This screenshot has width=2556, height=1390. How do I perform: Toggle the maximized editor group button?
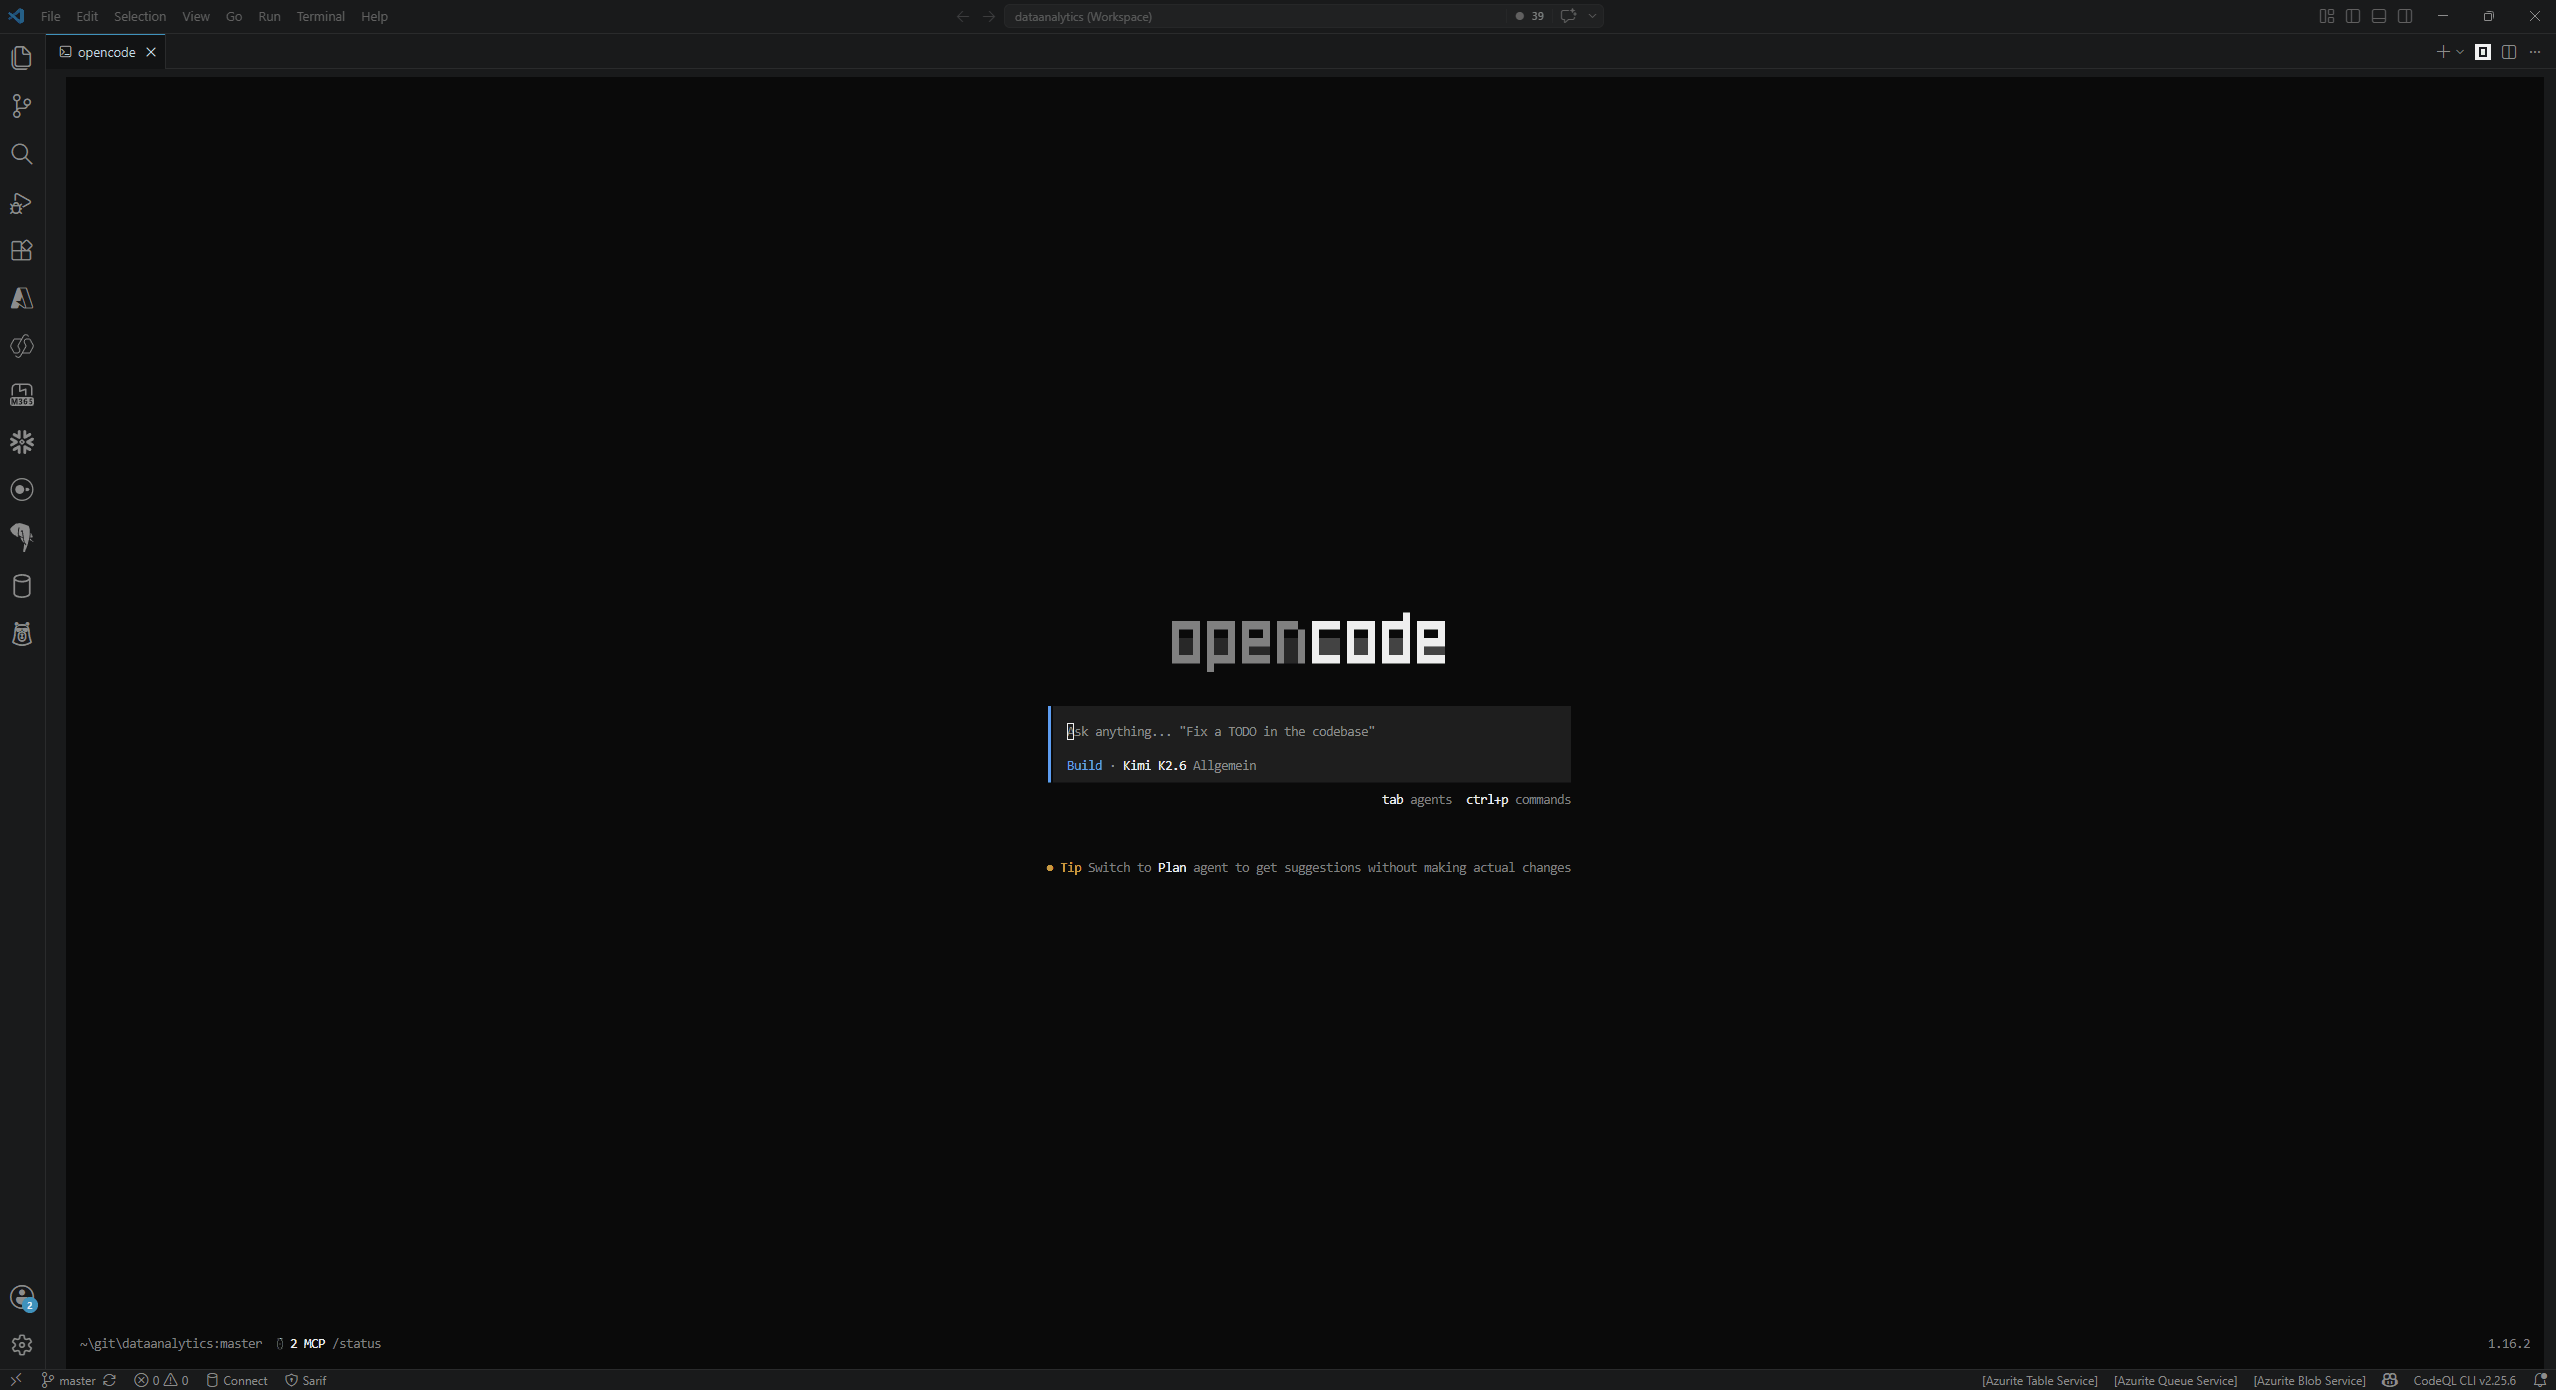coord(2483,52)
